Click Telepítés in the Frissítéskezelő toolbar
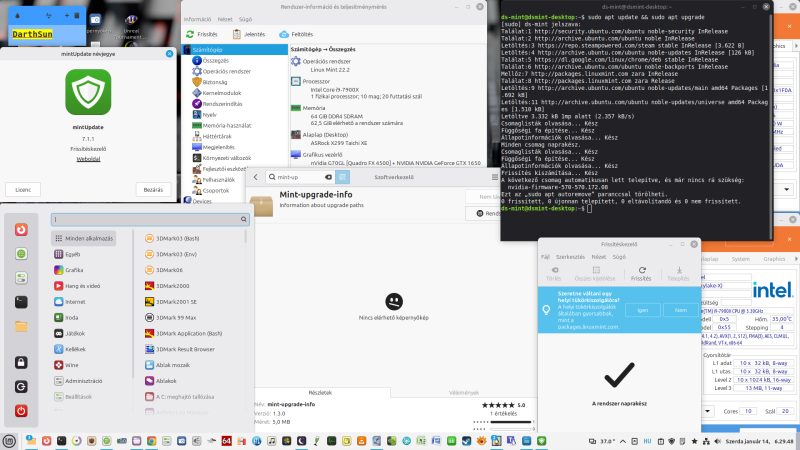Viewport: 800px width, 450px height. [x=679, y=273]
